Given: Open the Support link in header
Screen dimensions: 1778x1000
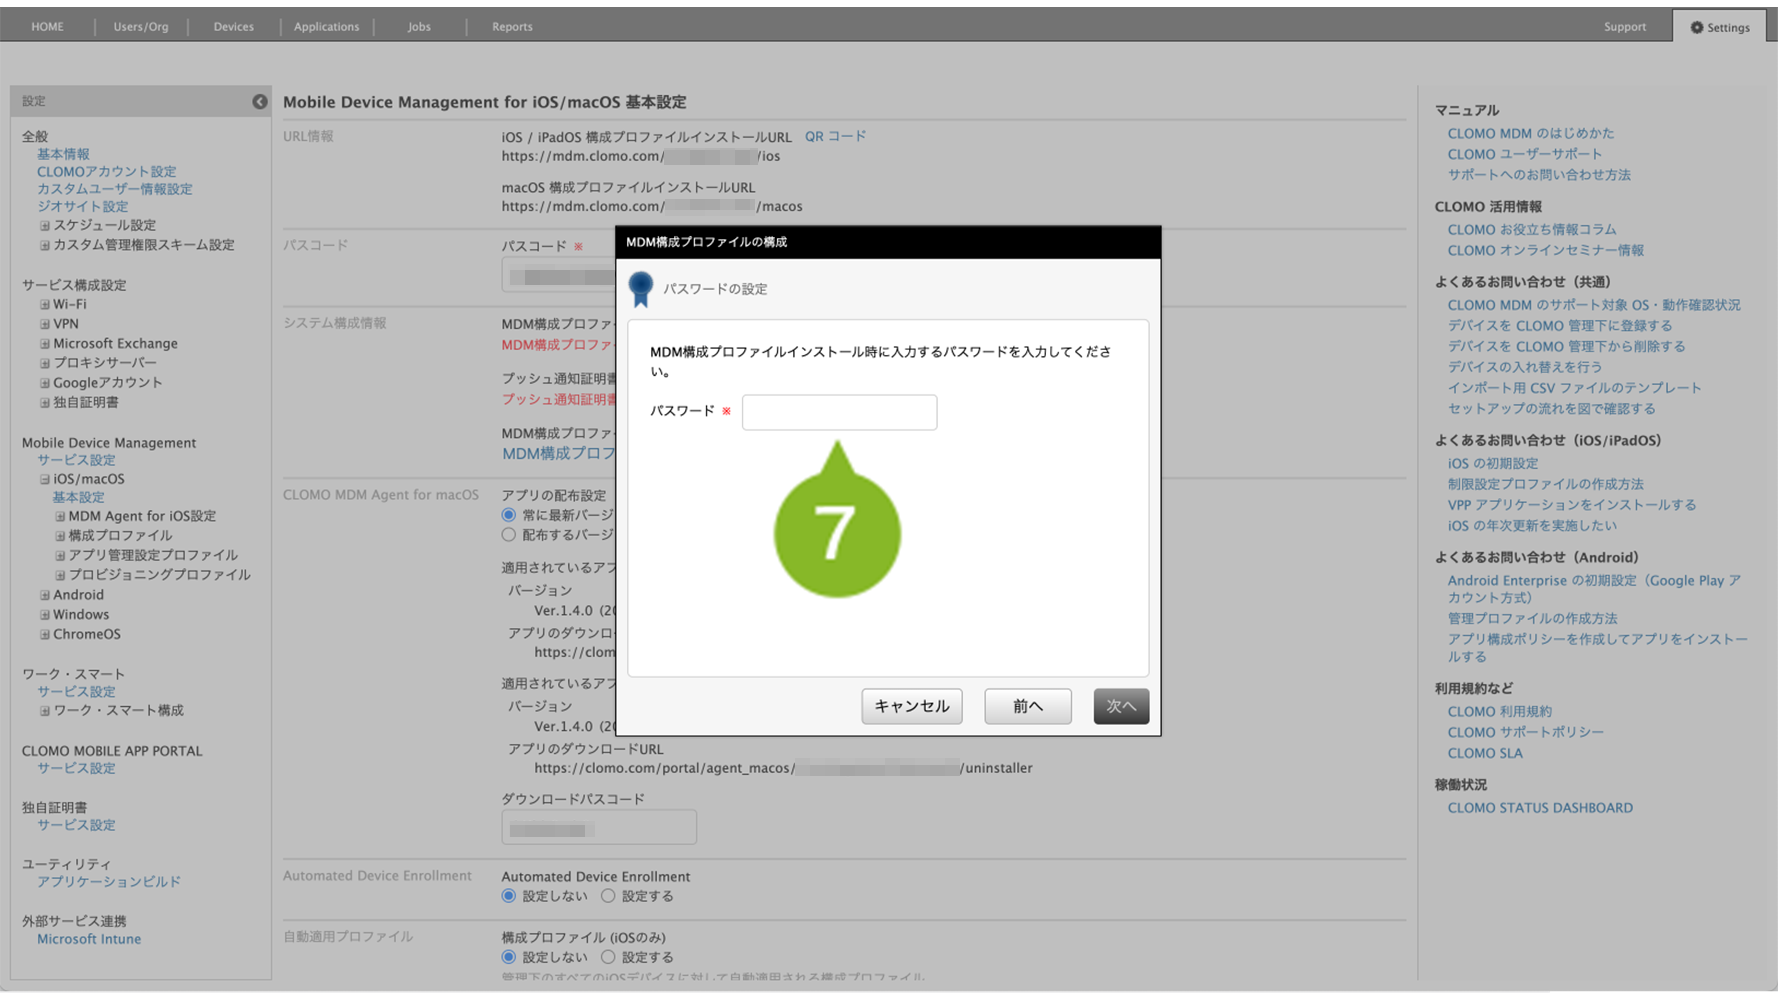Looking at the screenshot, I should click(x=1625, y=27).
